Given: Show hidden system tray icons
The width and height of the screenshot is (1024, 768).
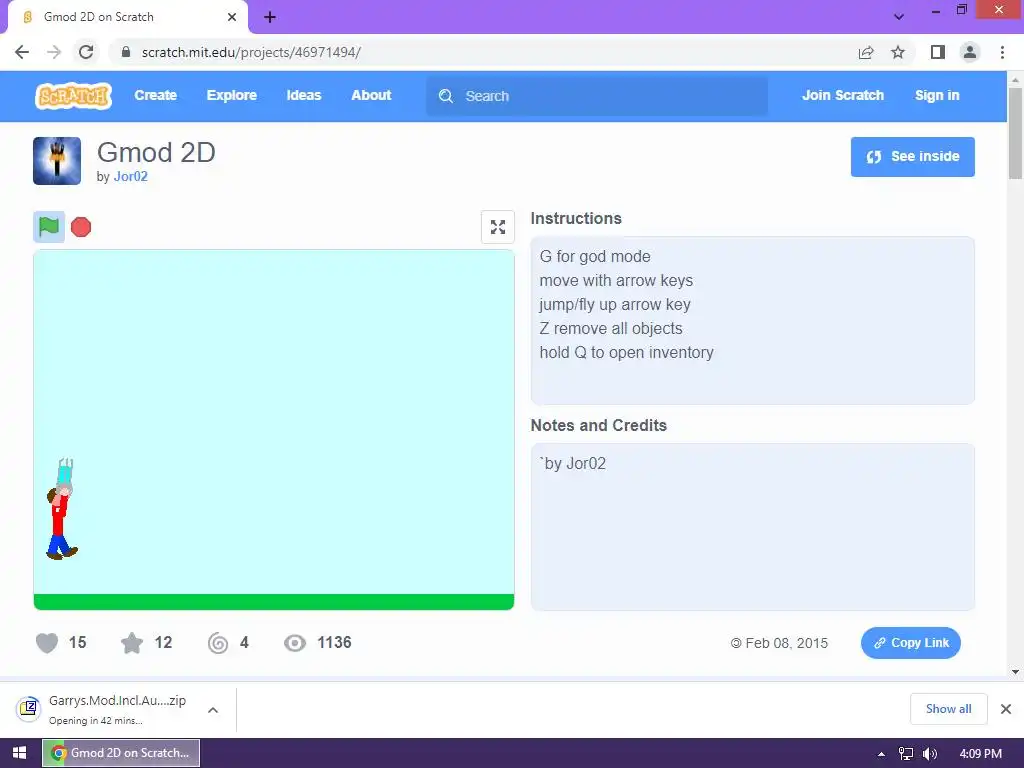Looking at the screenshot, I should pos(881,754).
